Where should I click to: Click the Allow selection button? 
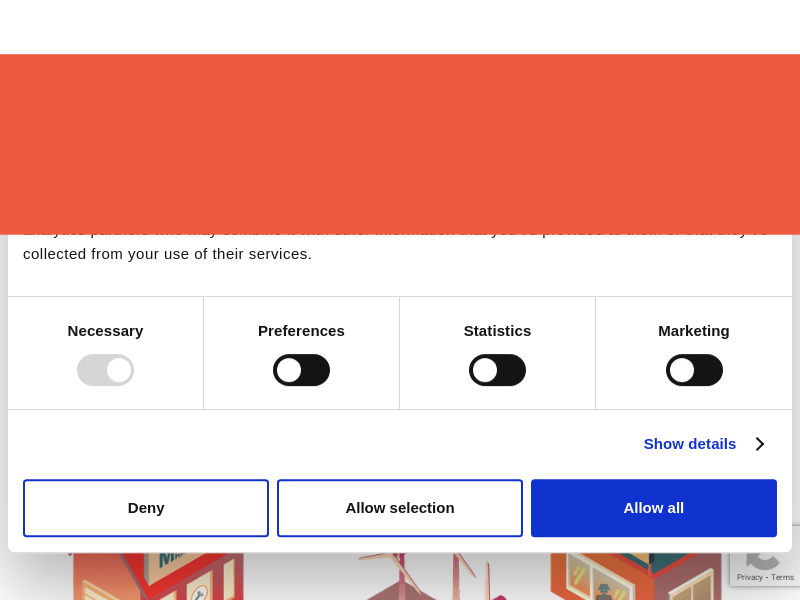coord(400,508)
